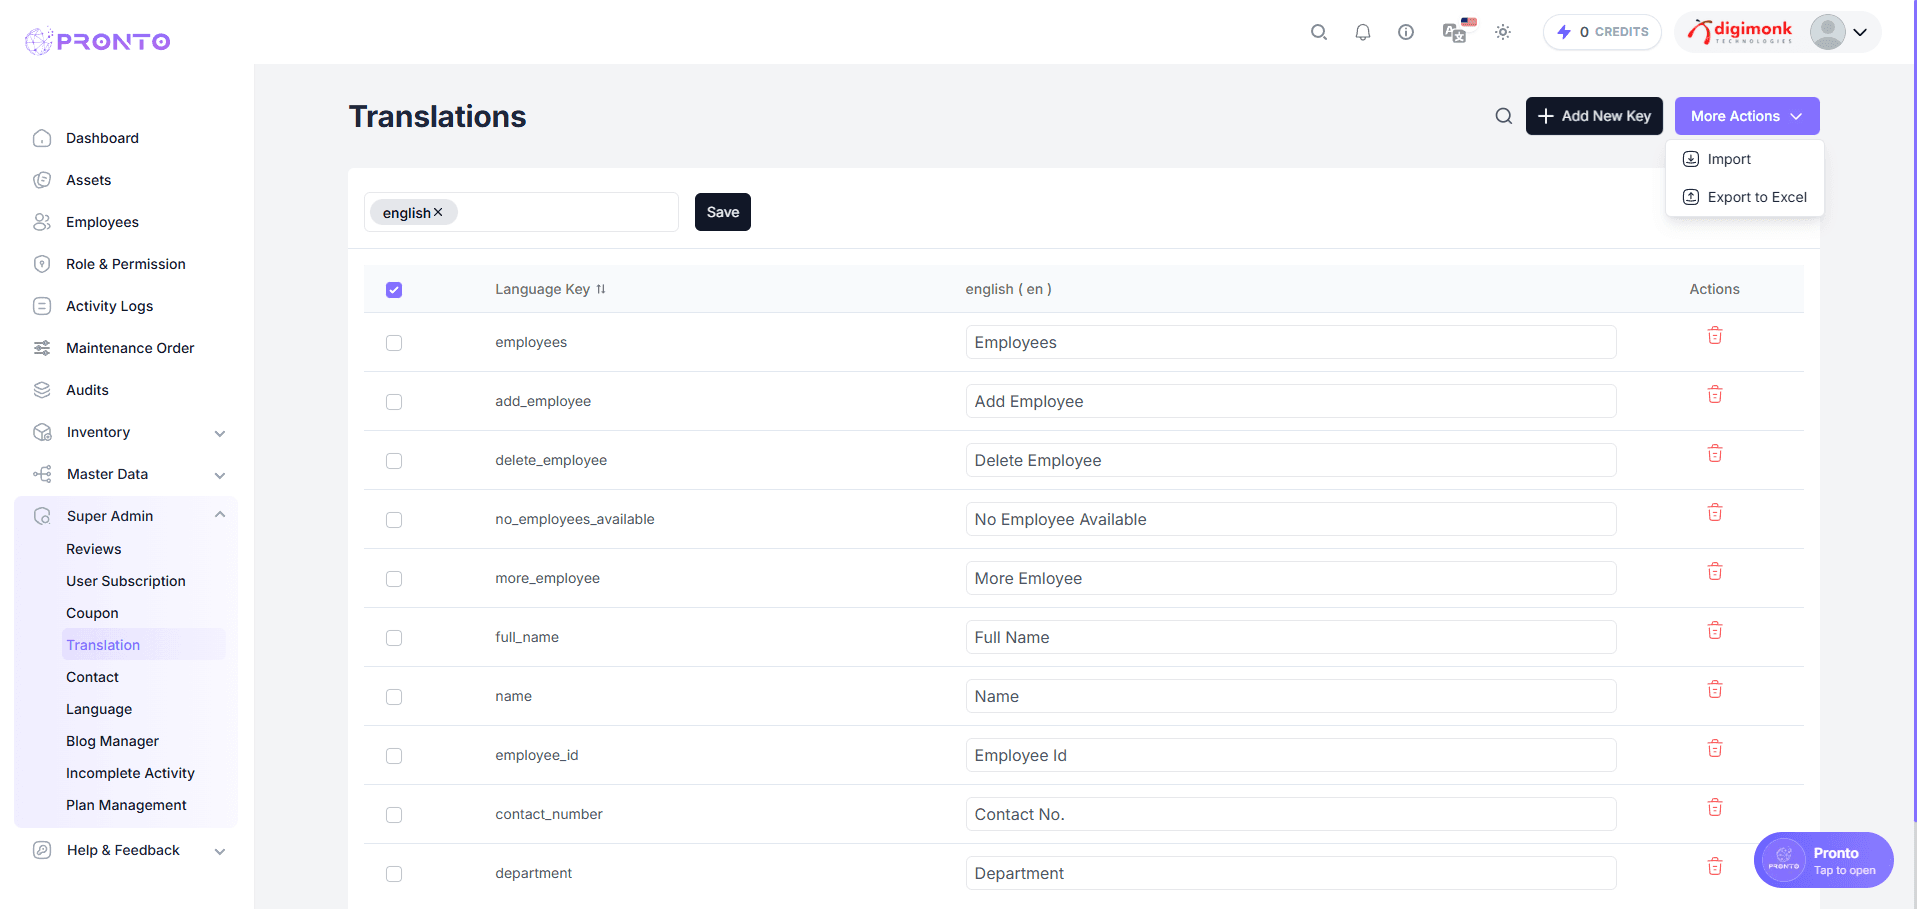Click the 0 CREDITS counter pill

(x=1601, y=32)
